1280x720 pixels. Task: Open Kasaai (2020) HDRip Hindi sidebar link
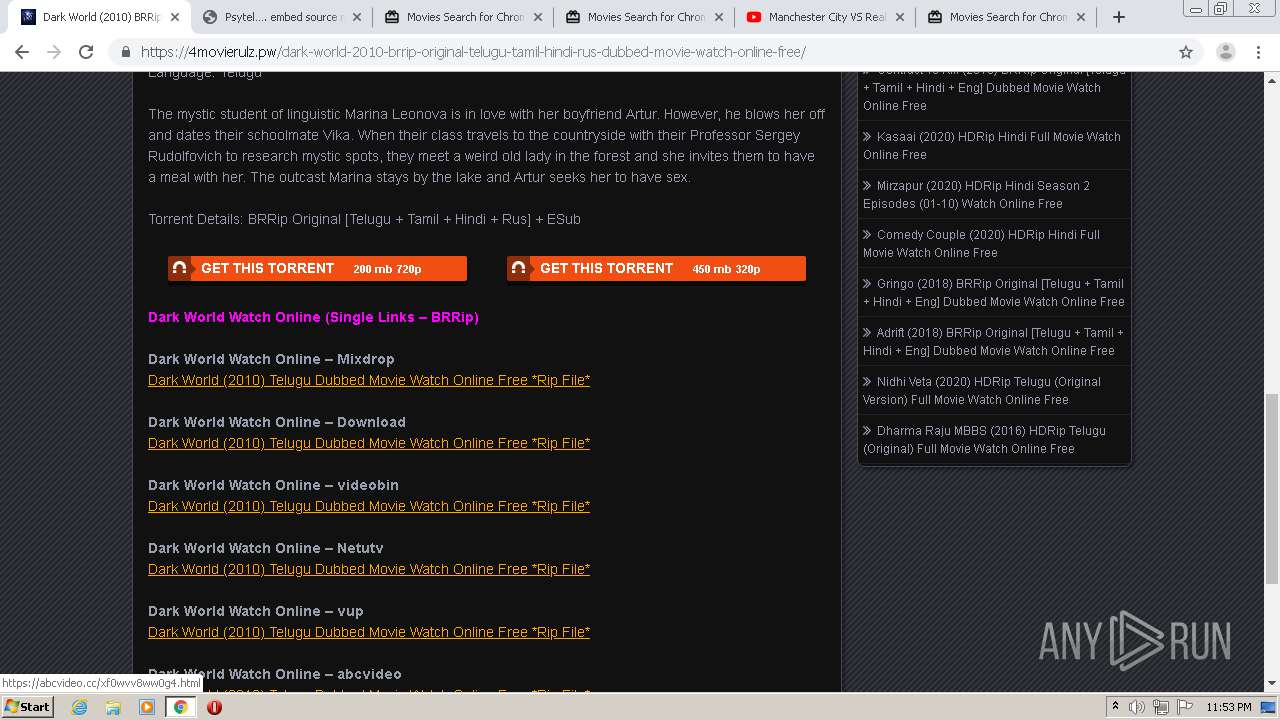point(992,145)
